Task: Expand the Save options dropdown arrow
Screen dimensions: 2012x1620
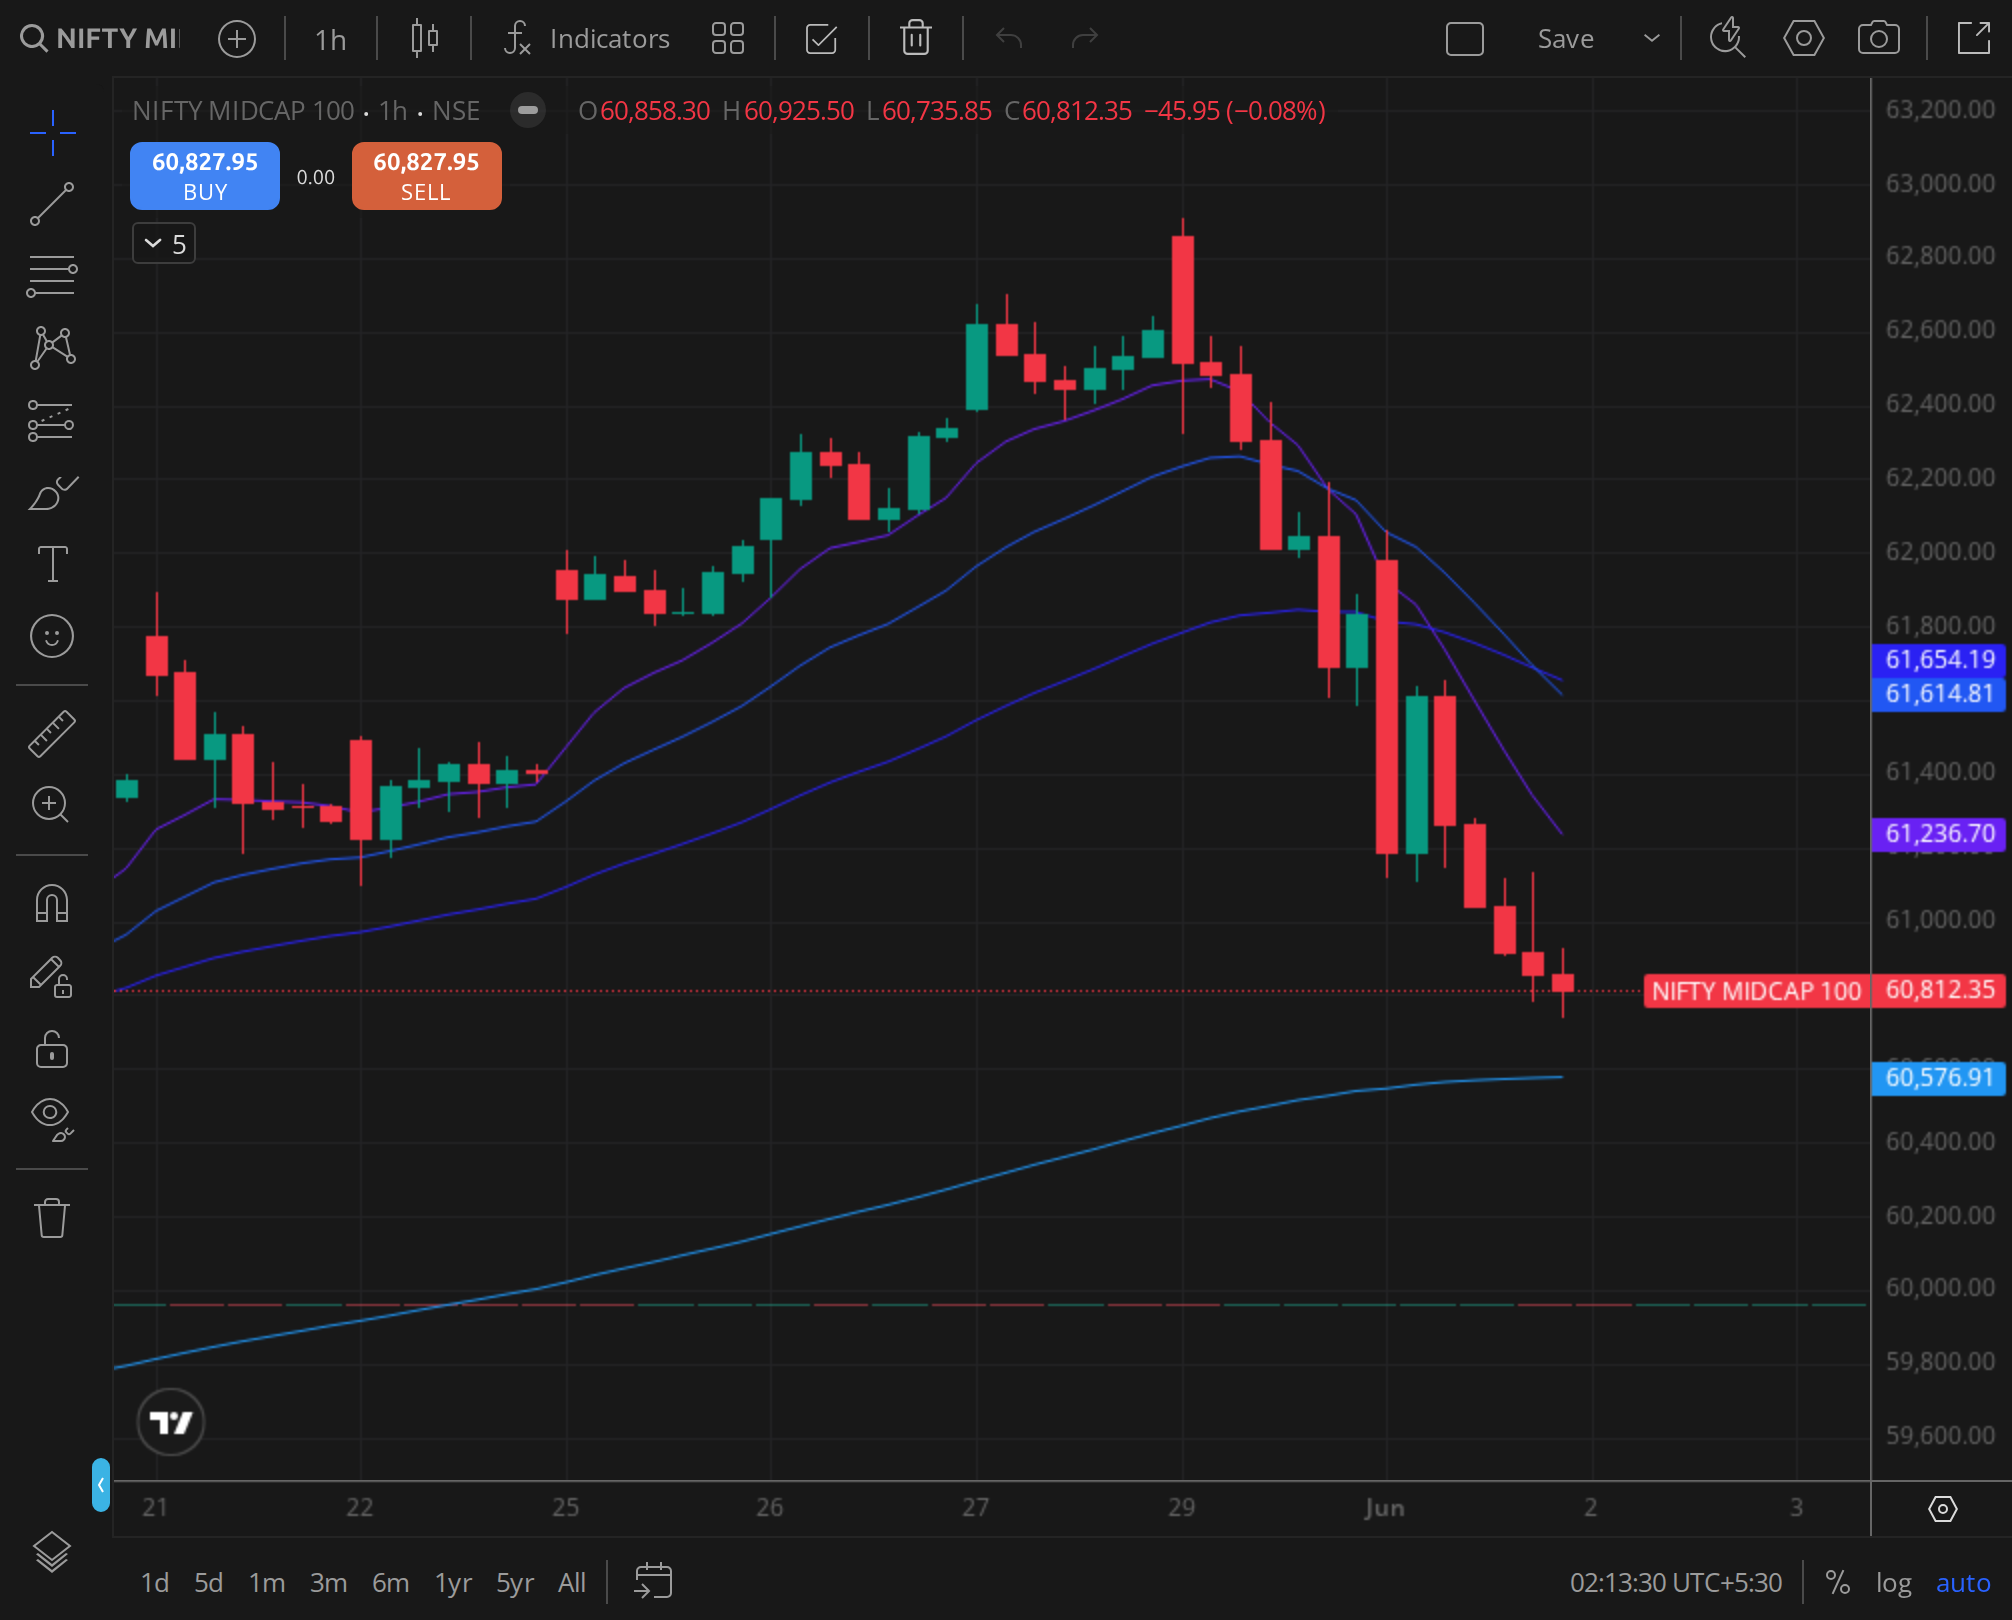Action: click(1652, 39)
